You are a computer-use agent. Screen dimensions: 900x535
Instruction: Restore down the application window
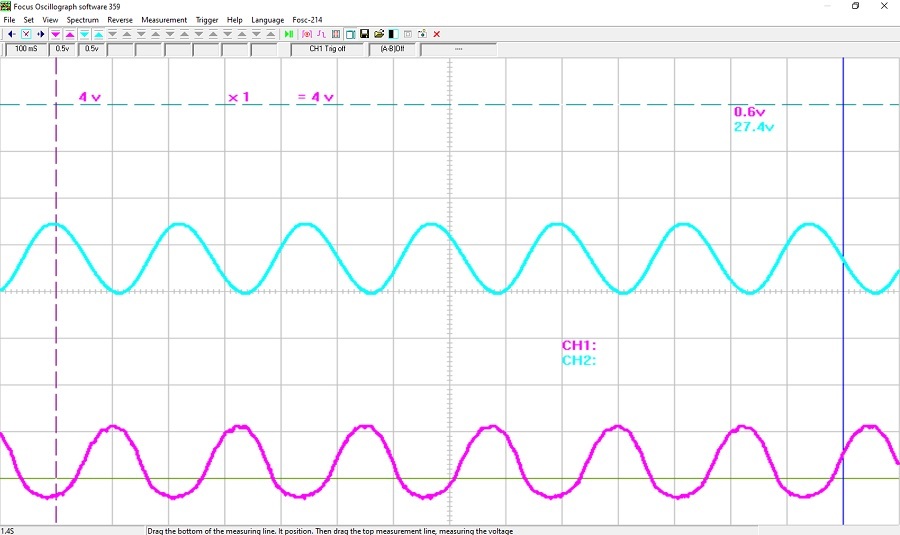855,6
